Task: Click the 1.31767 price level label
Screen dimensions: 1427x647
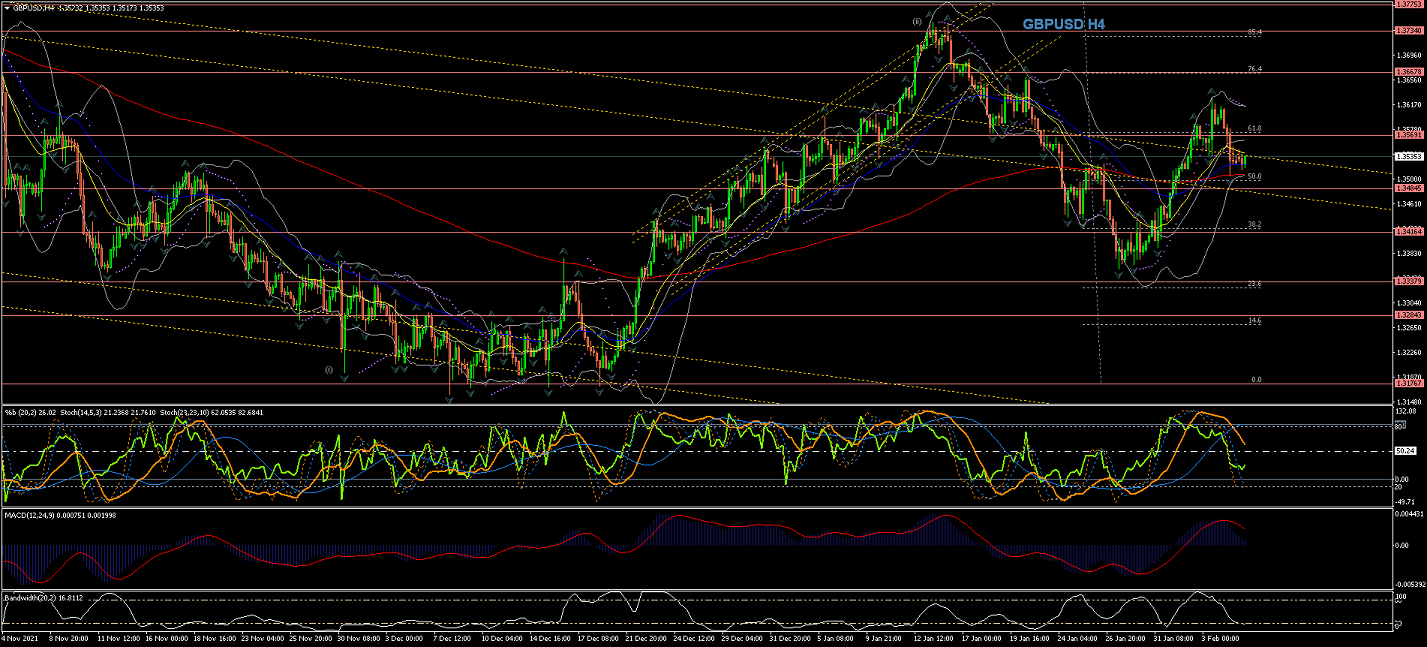Action: 1407,383
